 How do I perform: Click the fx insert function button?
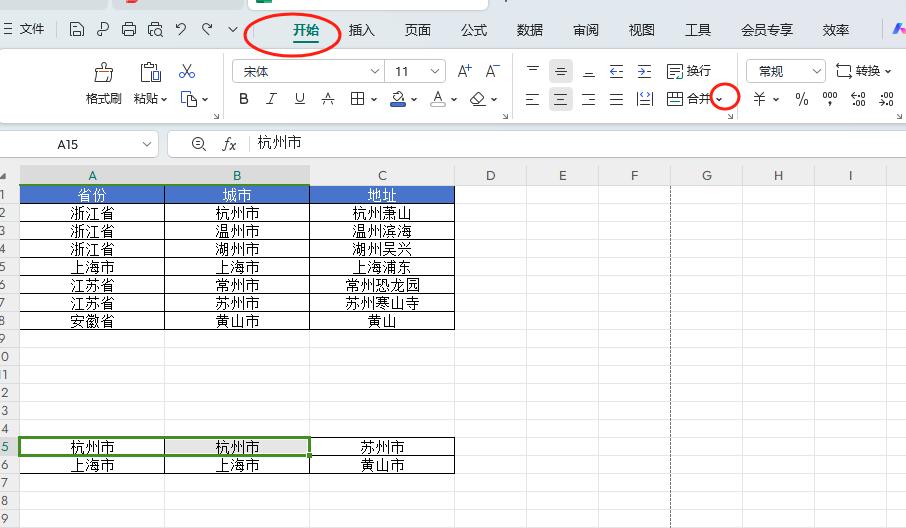[229, 144]
